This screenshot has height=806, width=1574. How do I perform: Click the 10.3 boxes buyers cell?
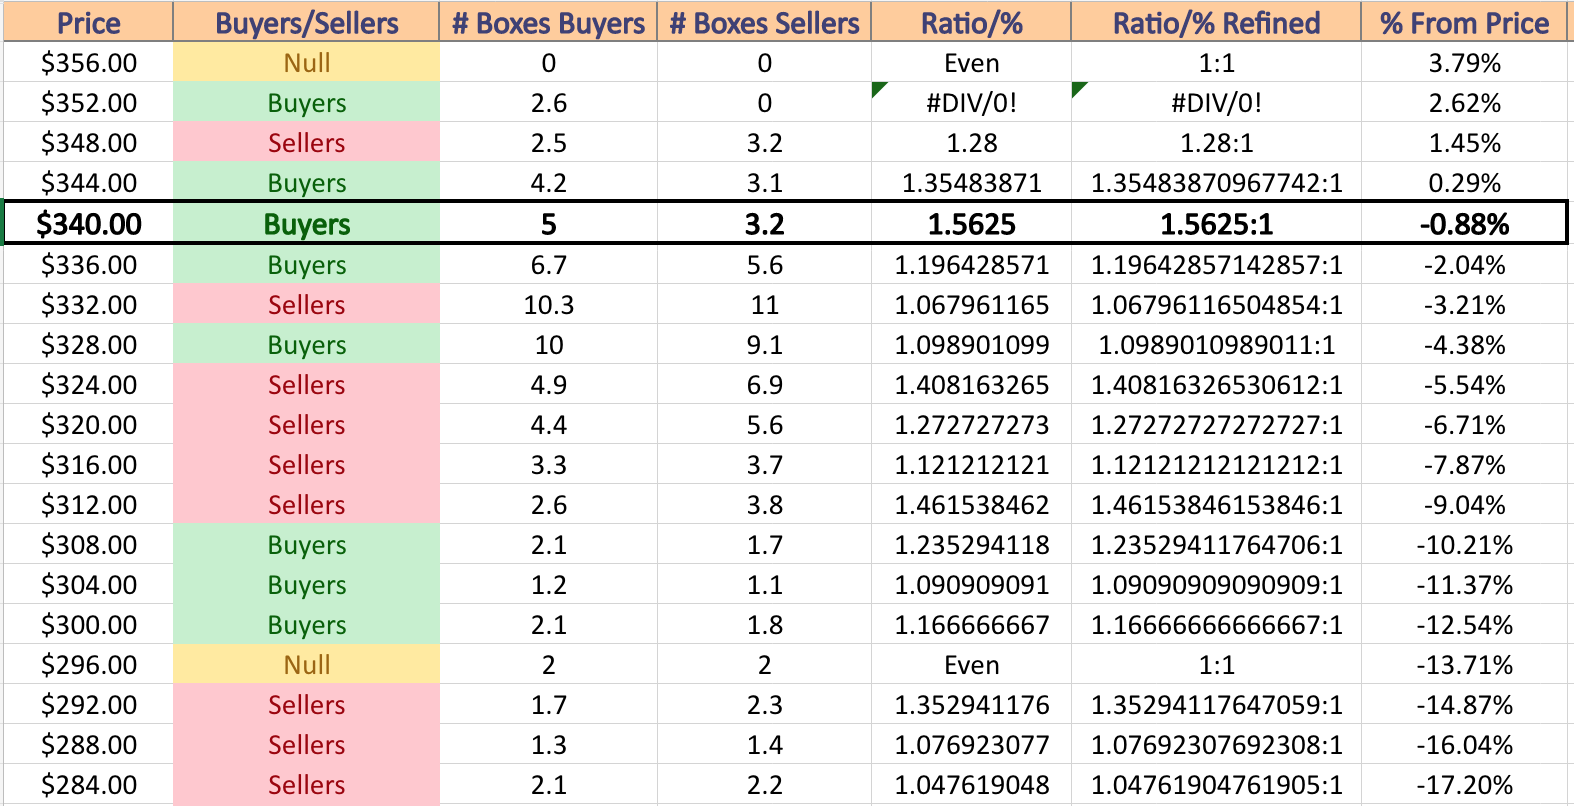click(x=548, y=305)
